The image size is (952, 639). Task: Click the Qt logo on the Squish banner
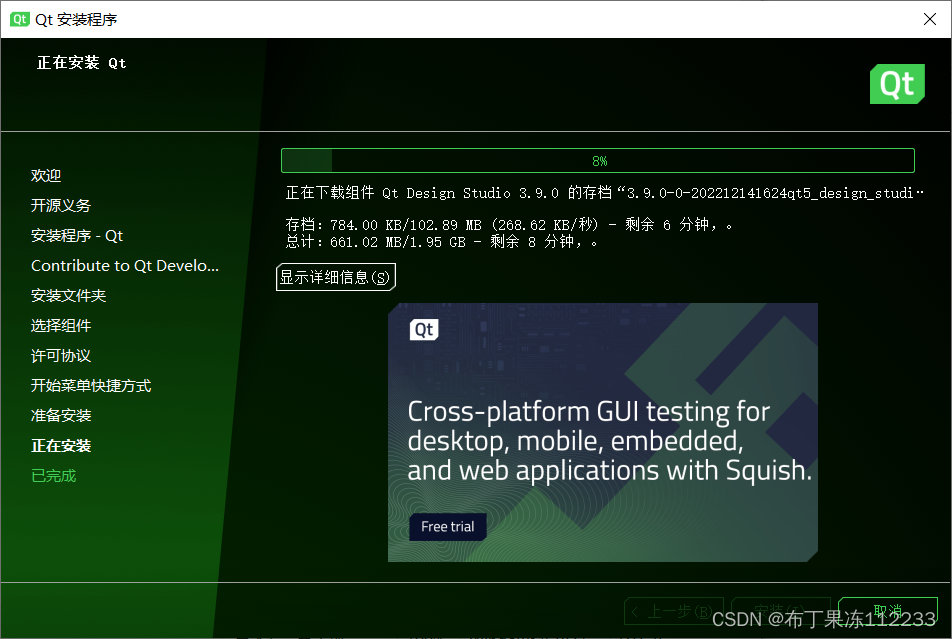pyautogui.click(x=424, y=329)
